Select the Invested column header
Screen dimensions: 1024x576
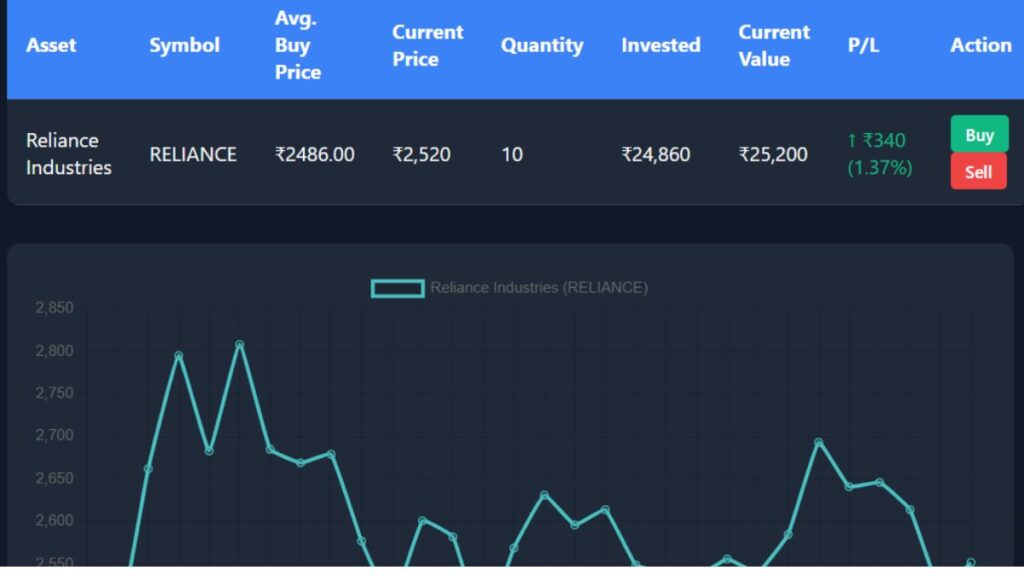tap(661, 45)
